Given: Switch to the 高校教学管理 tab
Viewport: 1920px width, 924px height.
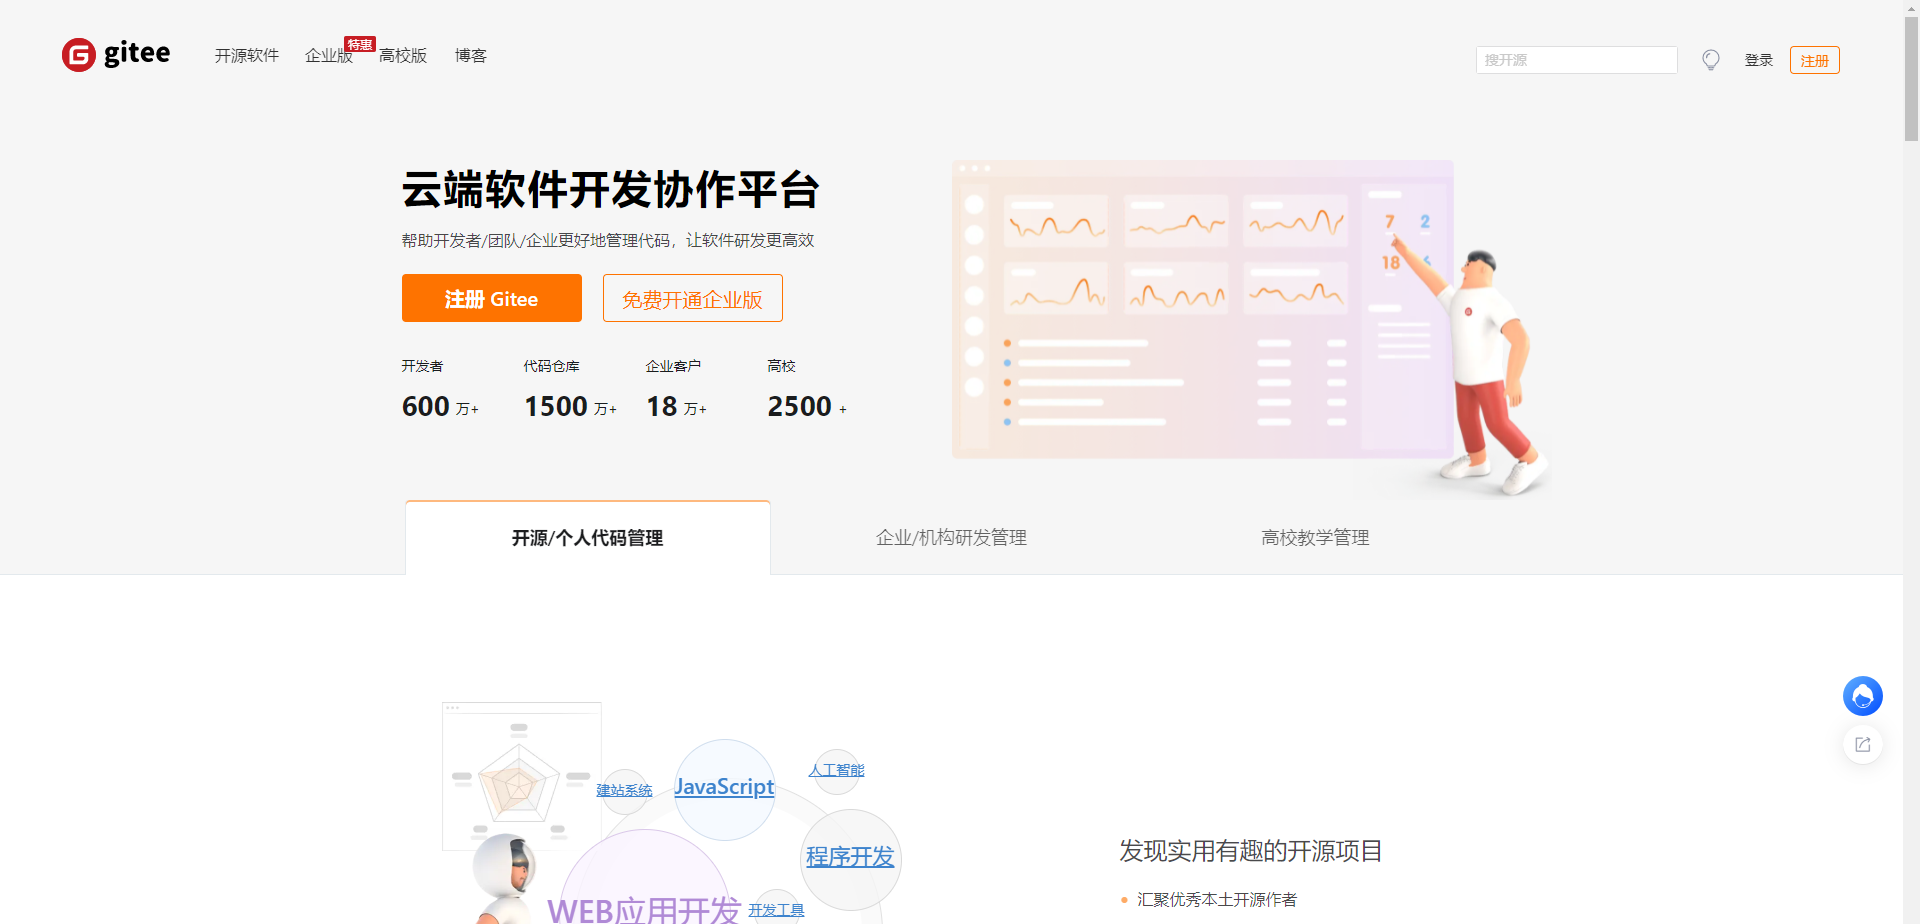Looking at the screenshot, I should [1315, 538].
